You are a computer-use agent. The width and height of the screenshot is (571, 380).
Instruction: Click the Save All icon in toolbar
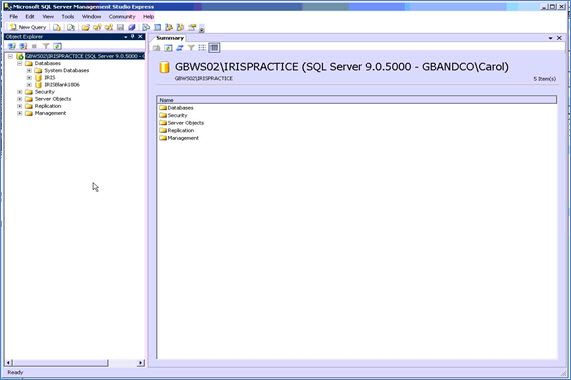(x=132, y=27)
